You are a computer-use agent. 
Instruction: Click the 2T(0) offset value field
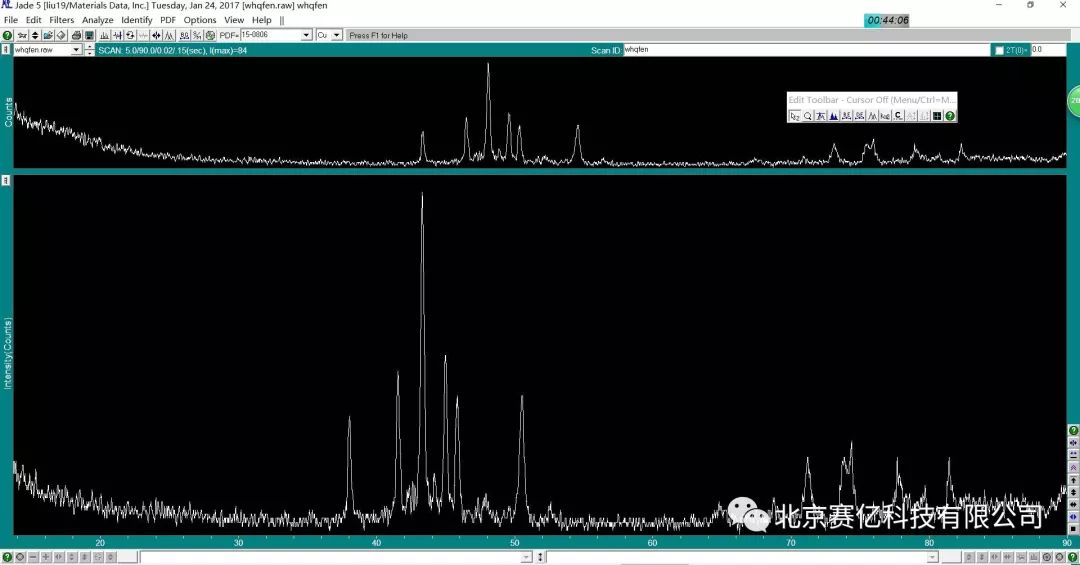1048,50
